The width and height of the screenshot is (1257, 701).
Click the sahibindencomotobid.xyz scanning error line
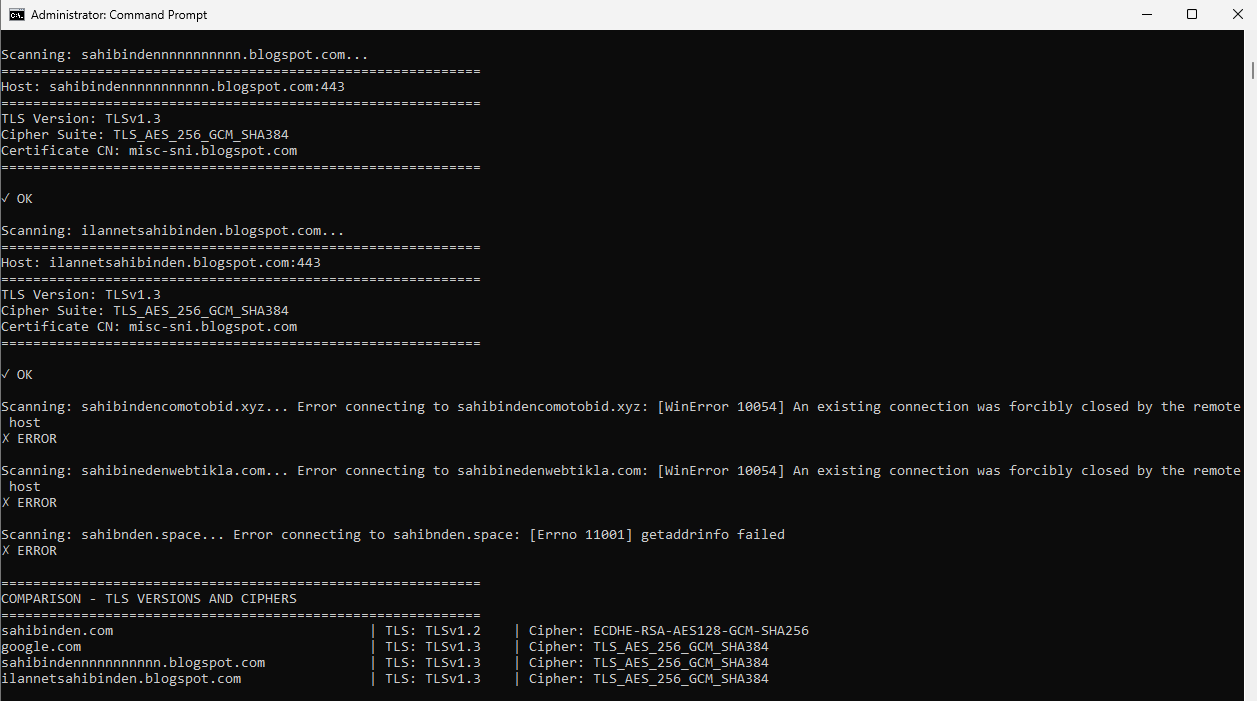coord(621,414)
